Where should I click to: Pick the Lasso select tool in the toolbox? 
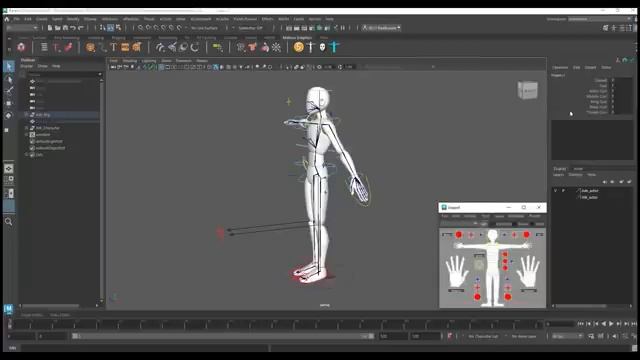[x=9, y=79]
